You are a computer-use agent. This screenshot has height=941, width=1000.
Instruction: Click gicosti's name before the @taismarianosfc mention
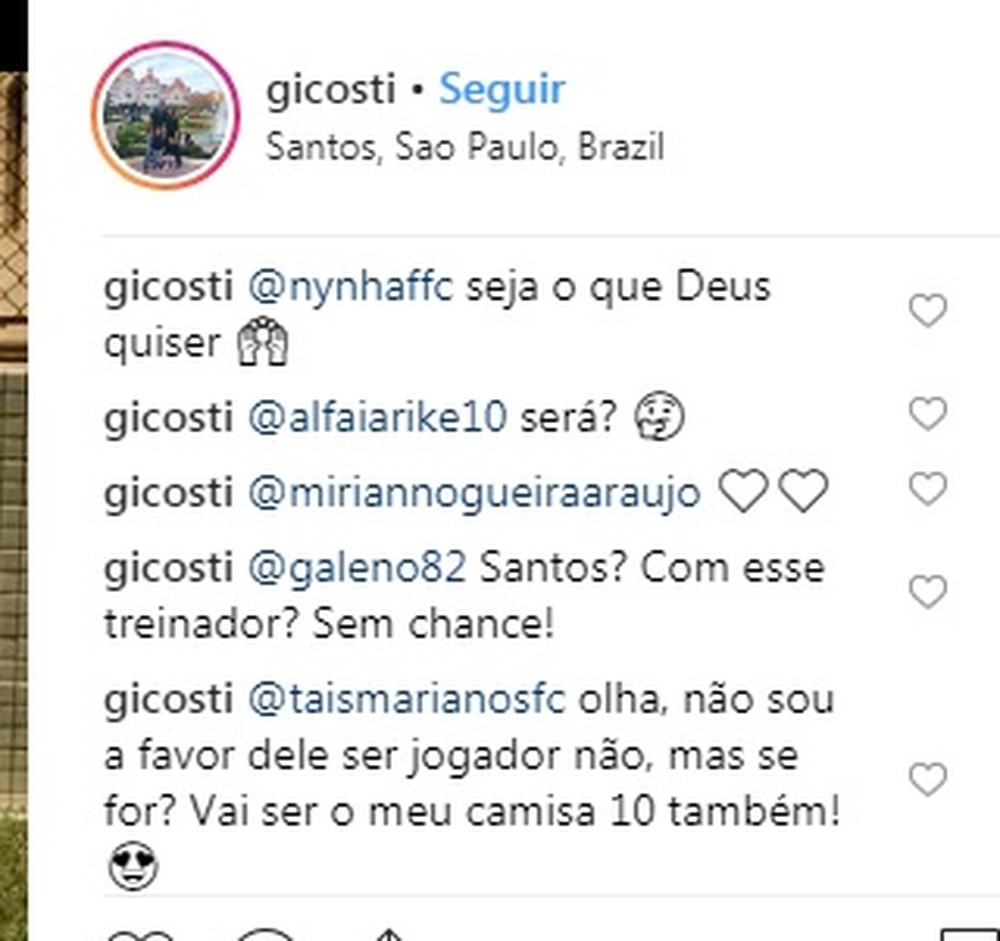(169, 700)
